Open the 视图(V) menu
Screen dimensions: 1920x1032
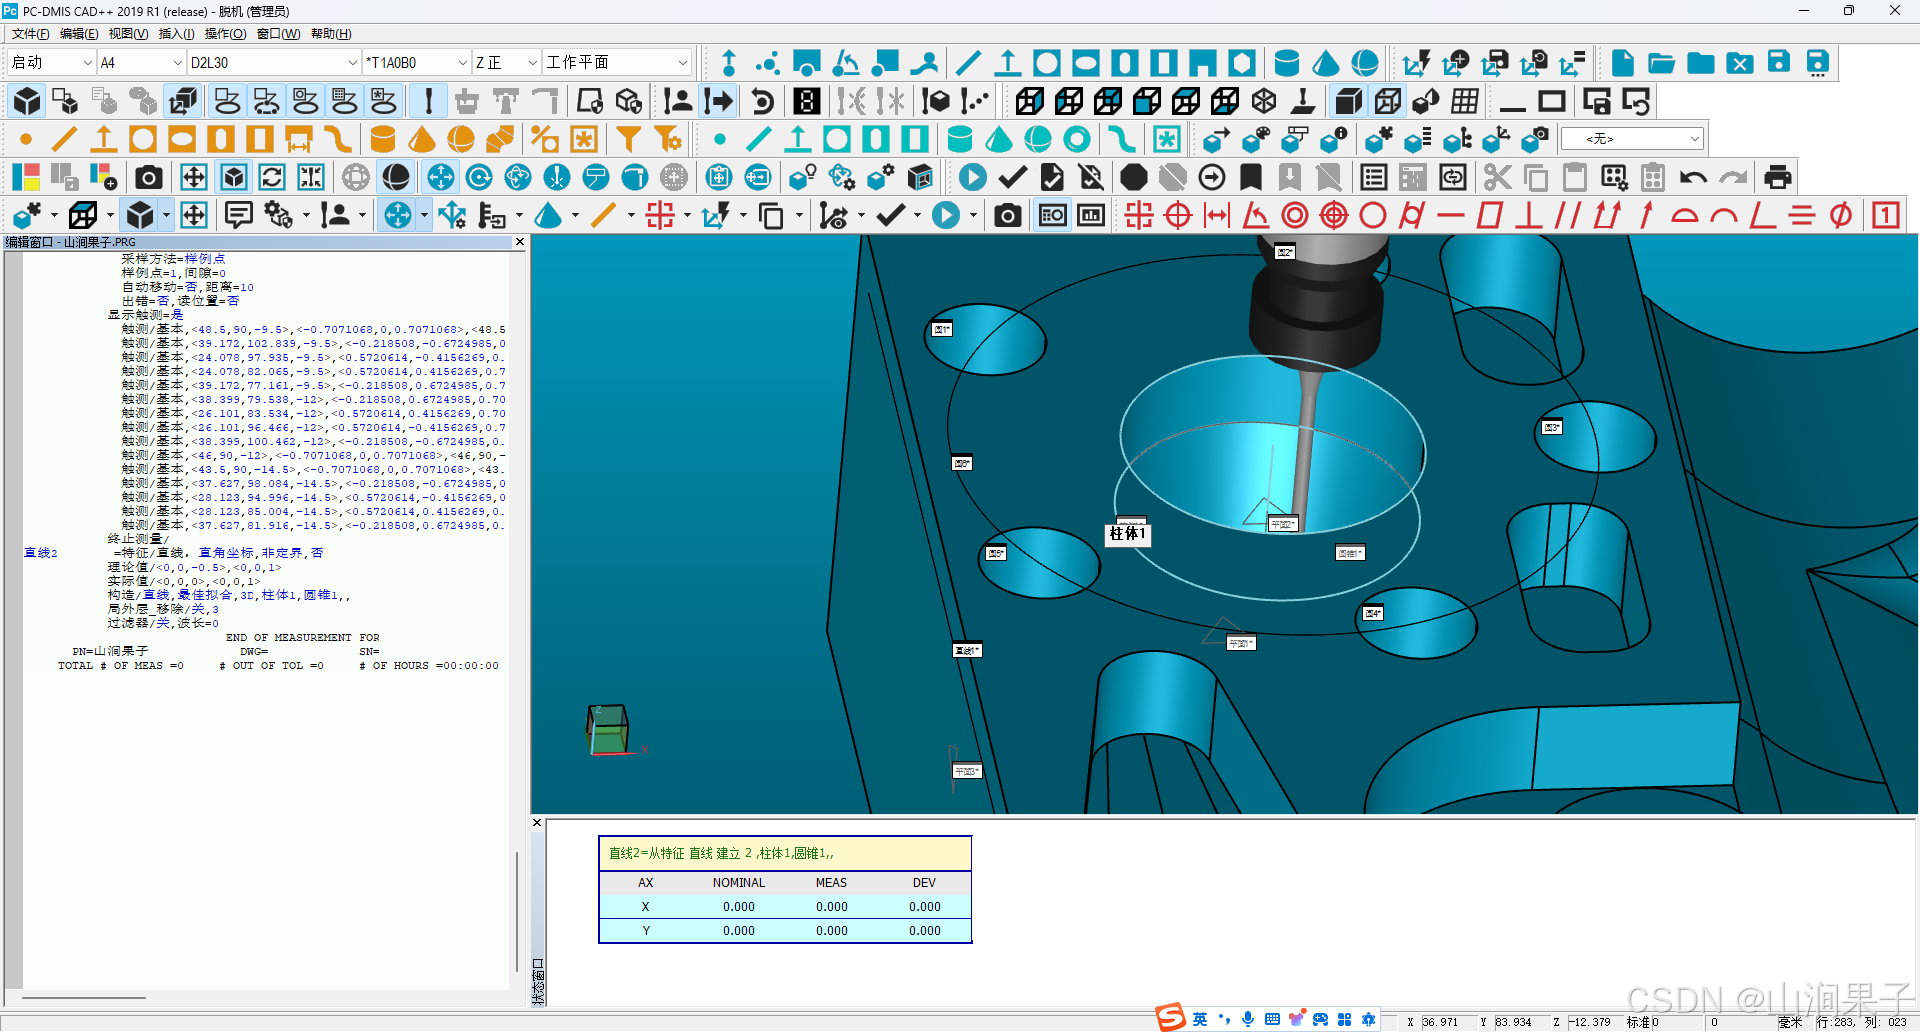tap(128, 34)
